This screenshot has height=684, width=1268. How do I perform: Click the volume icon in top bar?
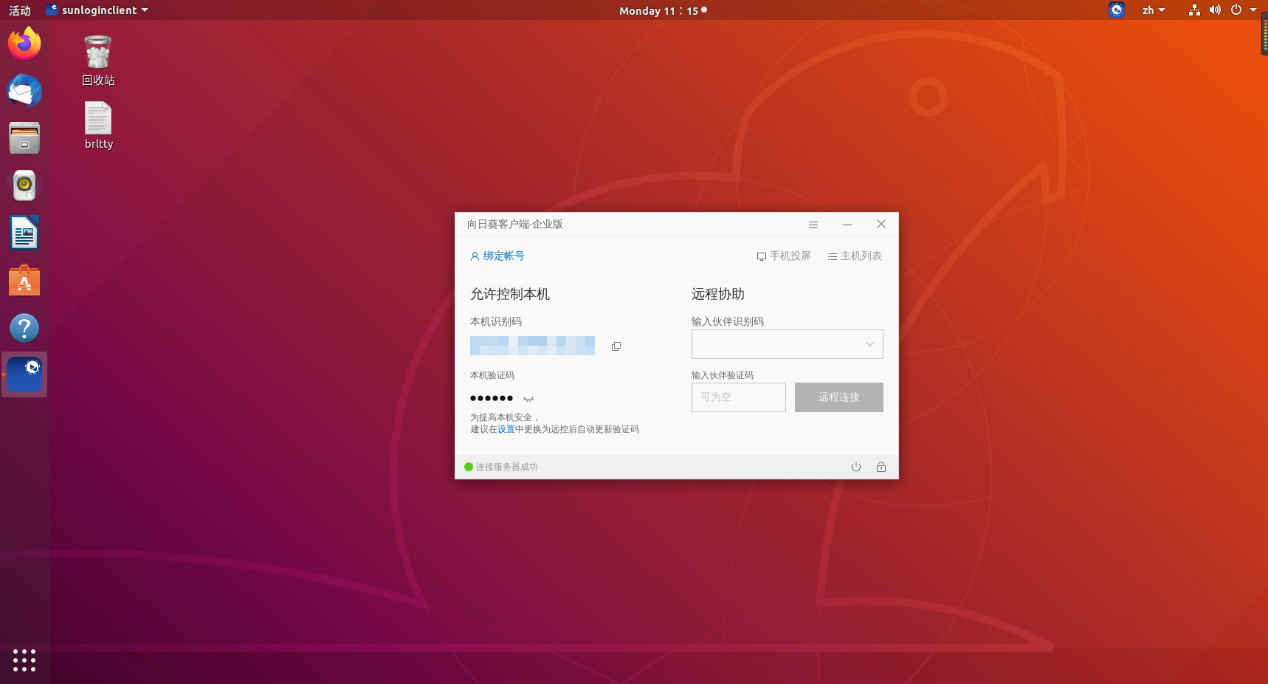click(1215, 10)
